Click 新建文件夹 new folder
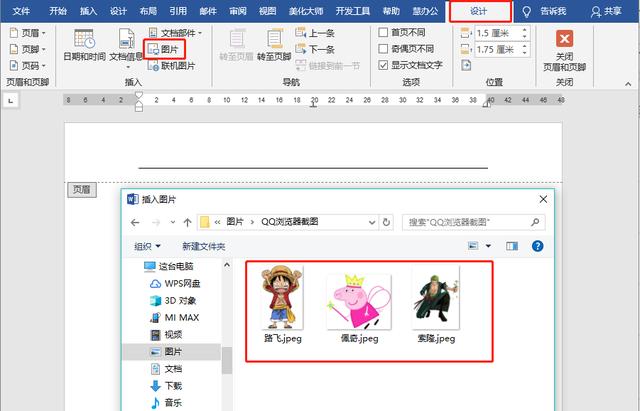640x411 pixels. 204,247
